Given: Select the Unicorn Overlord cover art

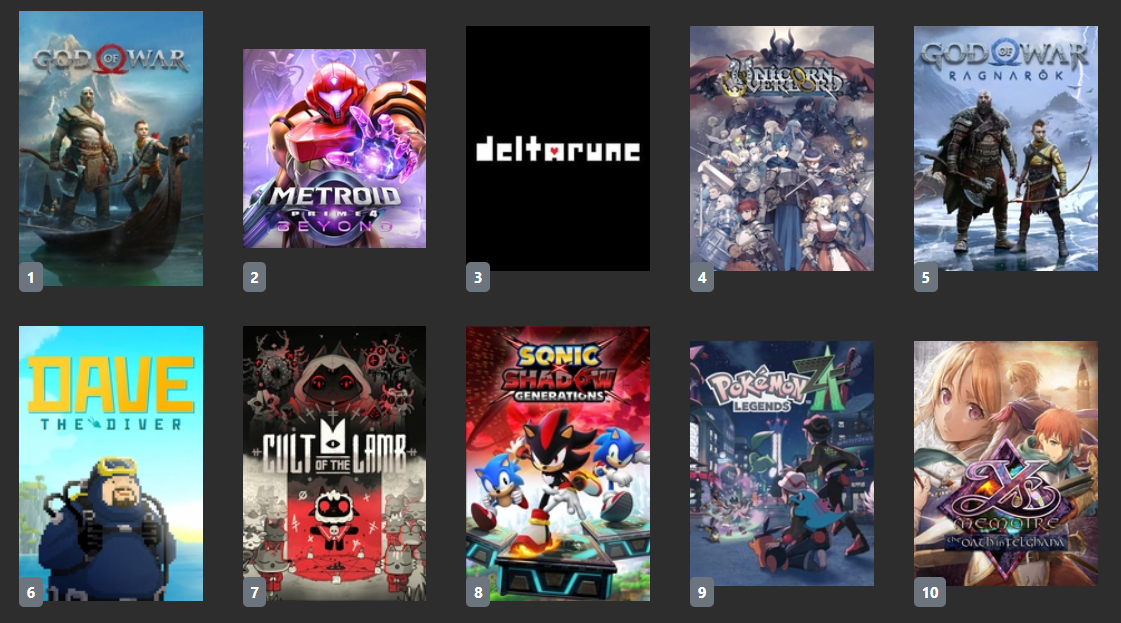Looking at the screenshot, I should pyautogui.click(x=781, y=148).
